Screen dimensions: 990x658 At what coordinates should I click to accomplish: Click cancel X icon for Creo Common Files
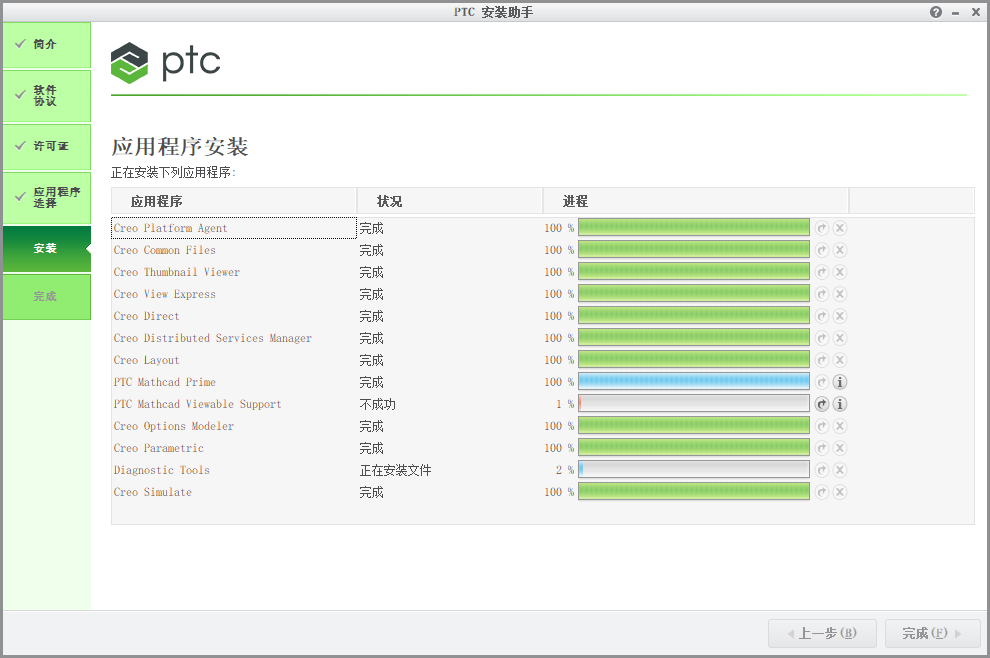[x=840, y=250]
